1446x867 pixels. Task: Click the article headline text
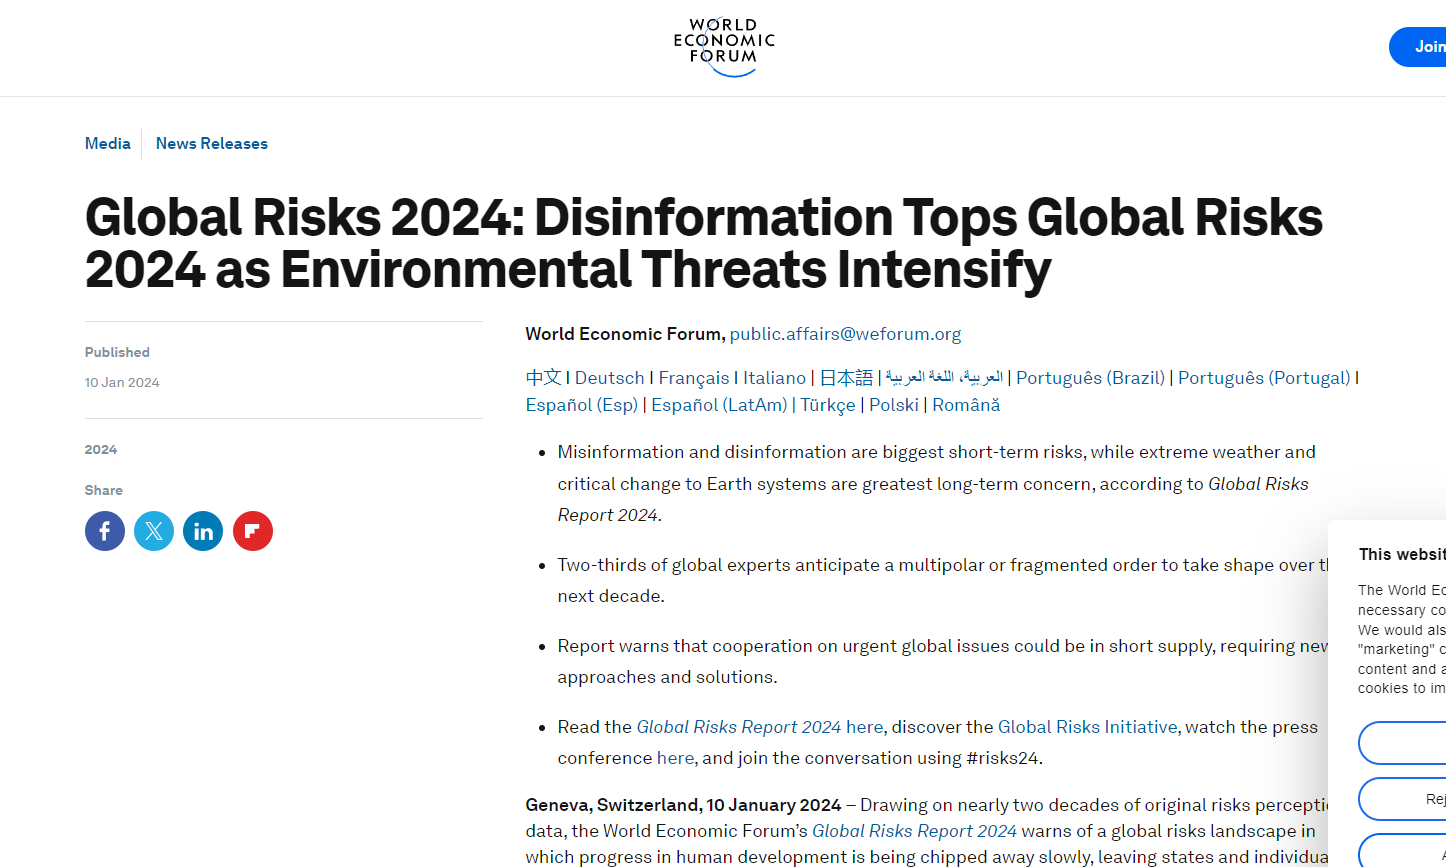(x=704, y=243)
